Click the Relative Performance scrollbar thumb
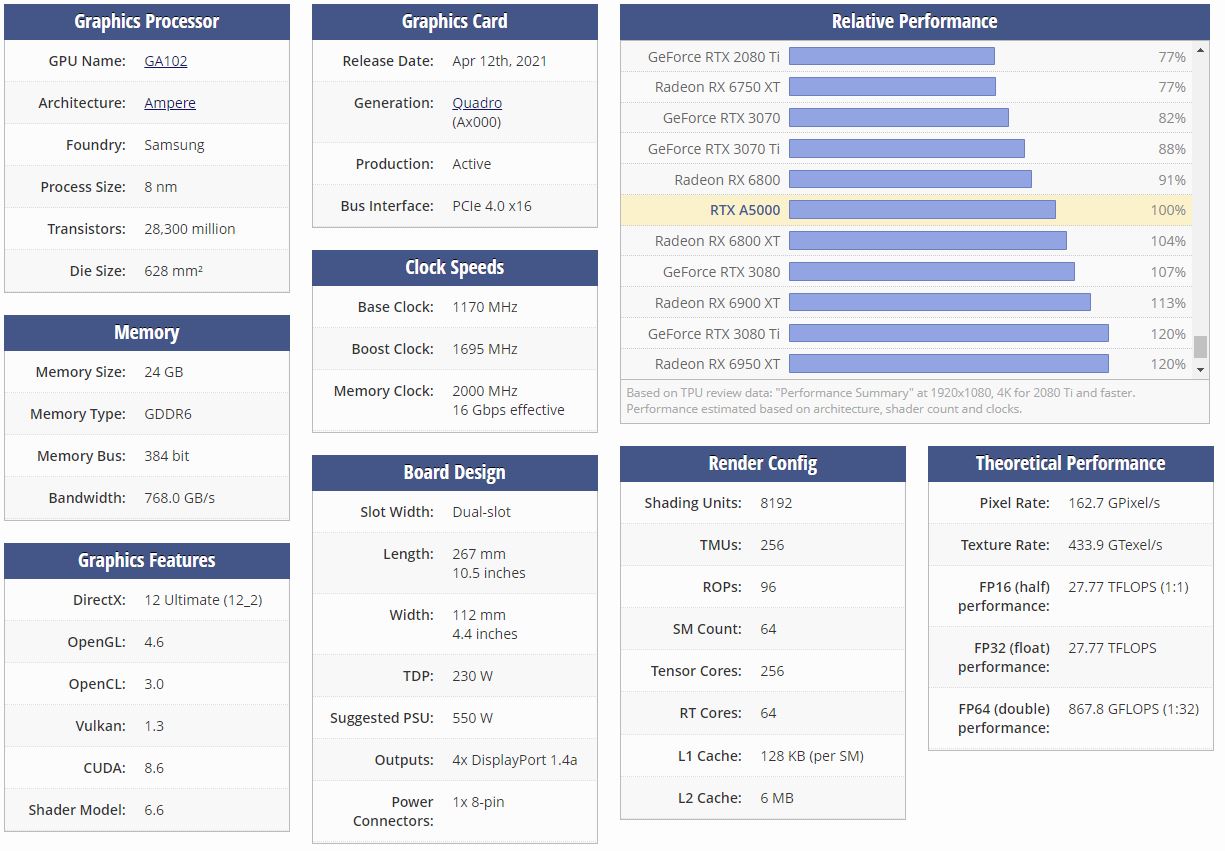 (1201, 346)
